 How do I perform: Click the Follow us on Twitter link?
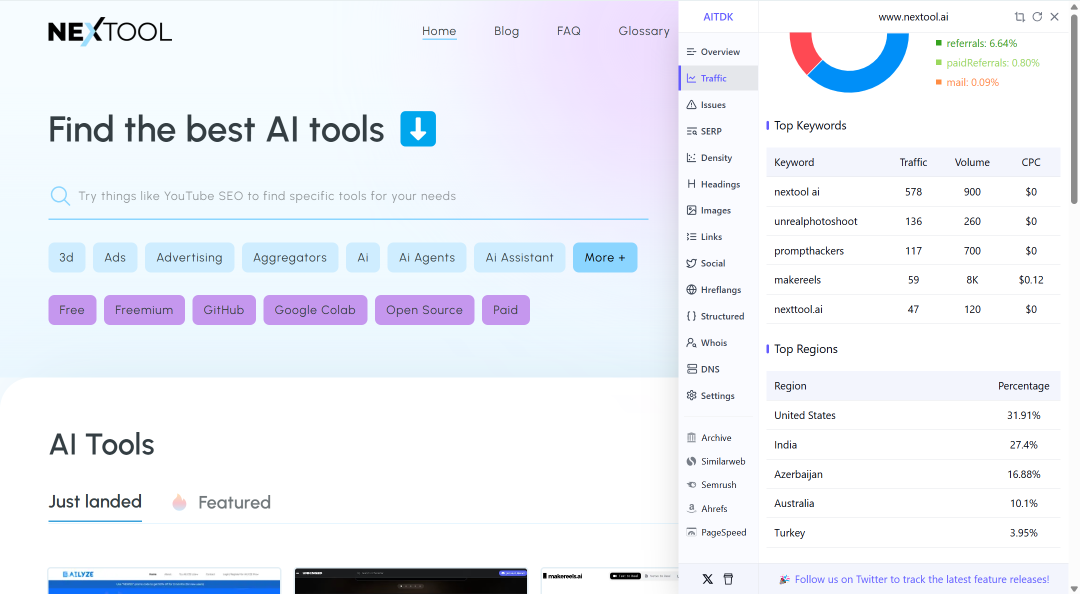(x=922, y=580)
